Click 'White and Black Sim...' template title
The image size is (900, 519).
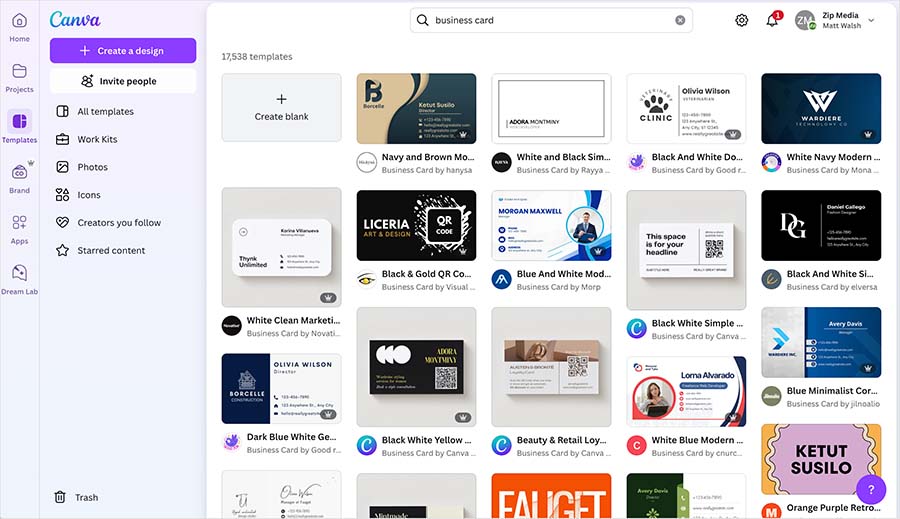tap(564, 157)
